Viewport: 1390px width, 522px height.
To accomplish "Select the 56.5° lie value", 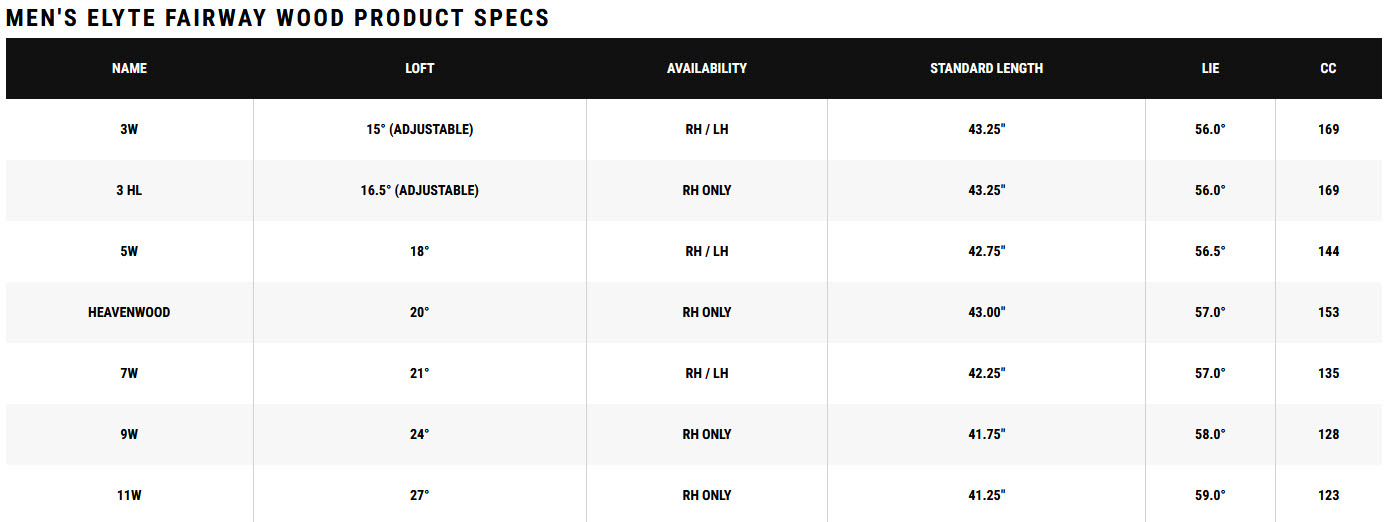I will click(1211, 252).
